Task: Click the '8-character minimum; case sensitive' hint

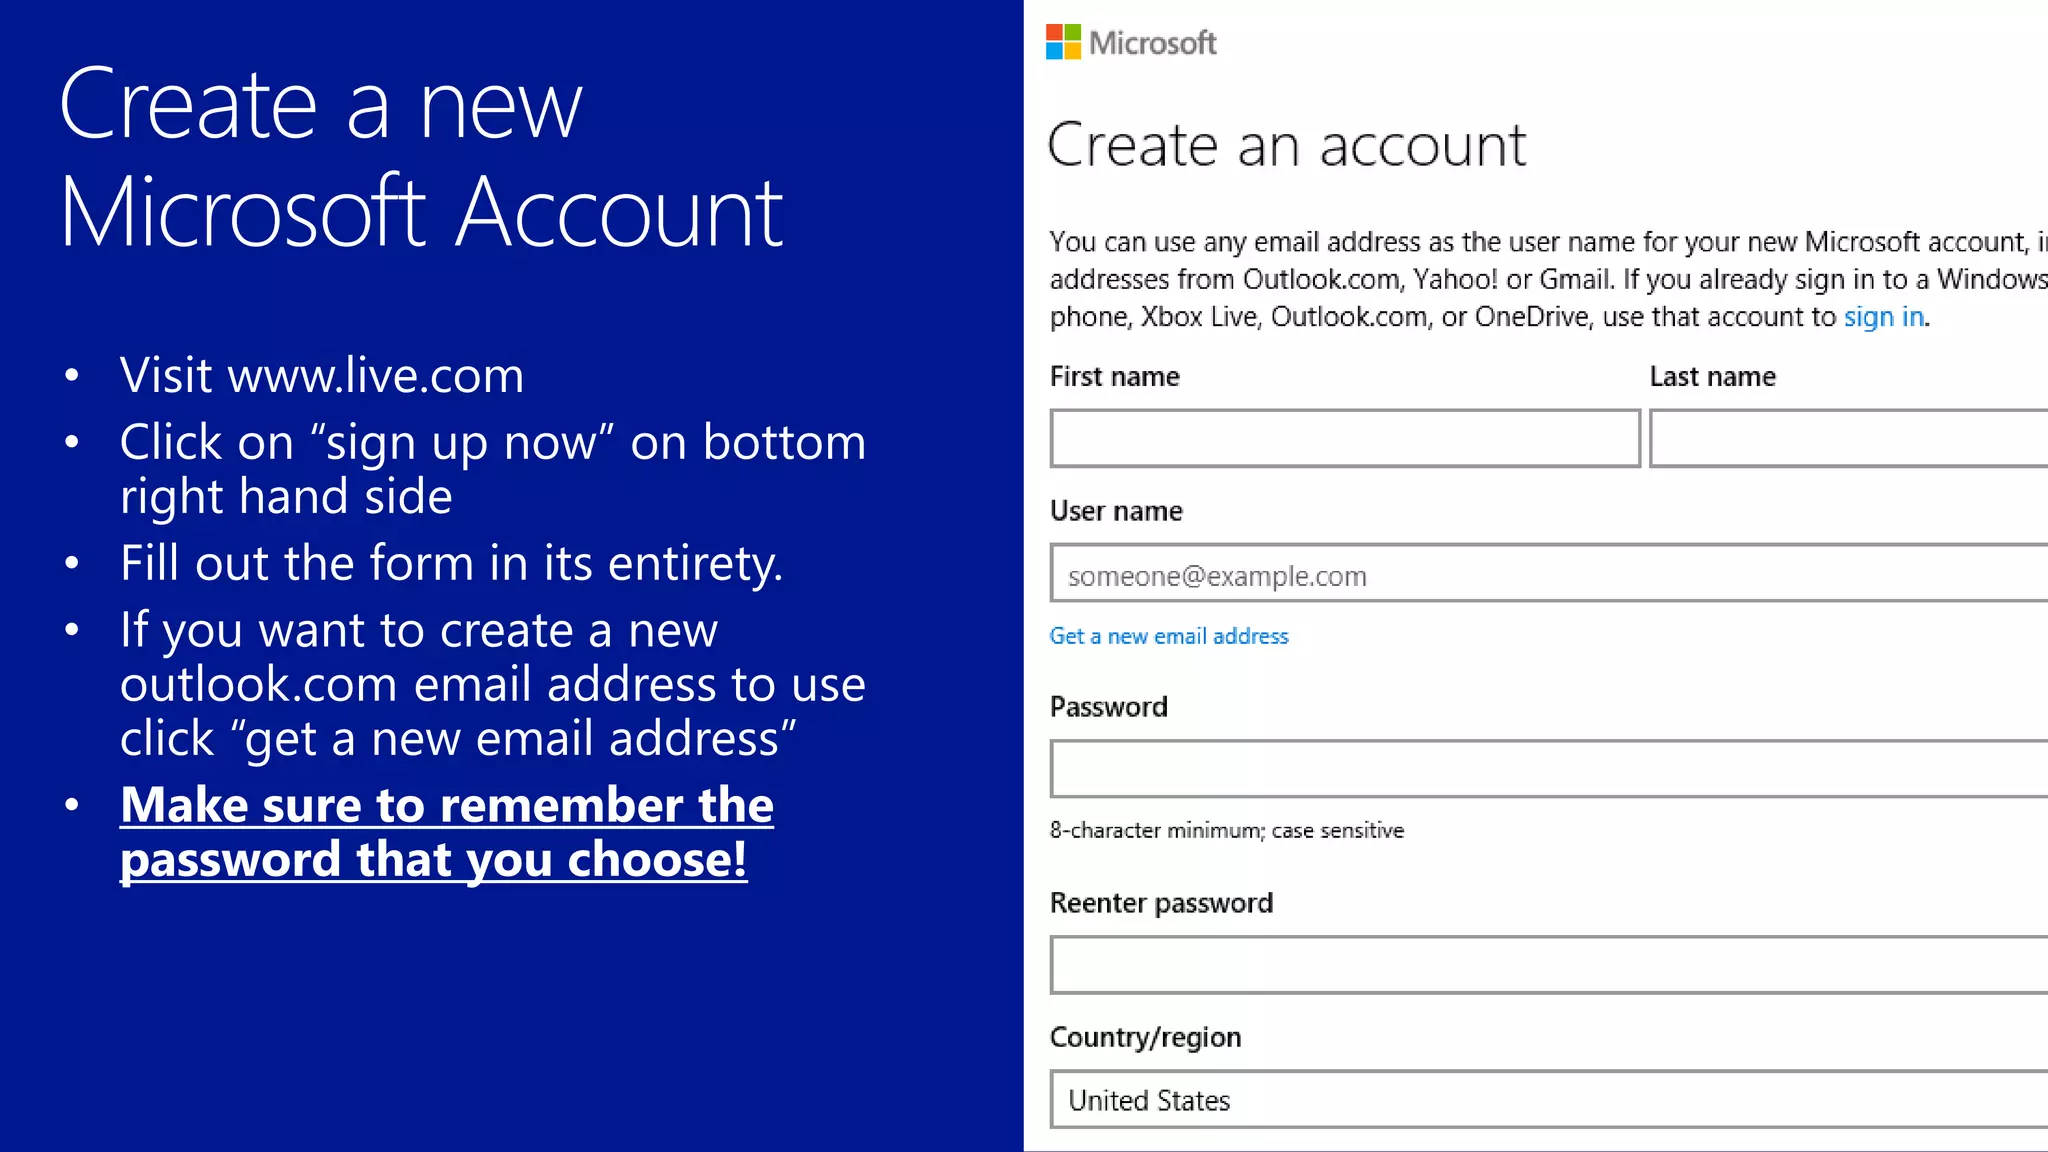Action: [1226, 830]
